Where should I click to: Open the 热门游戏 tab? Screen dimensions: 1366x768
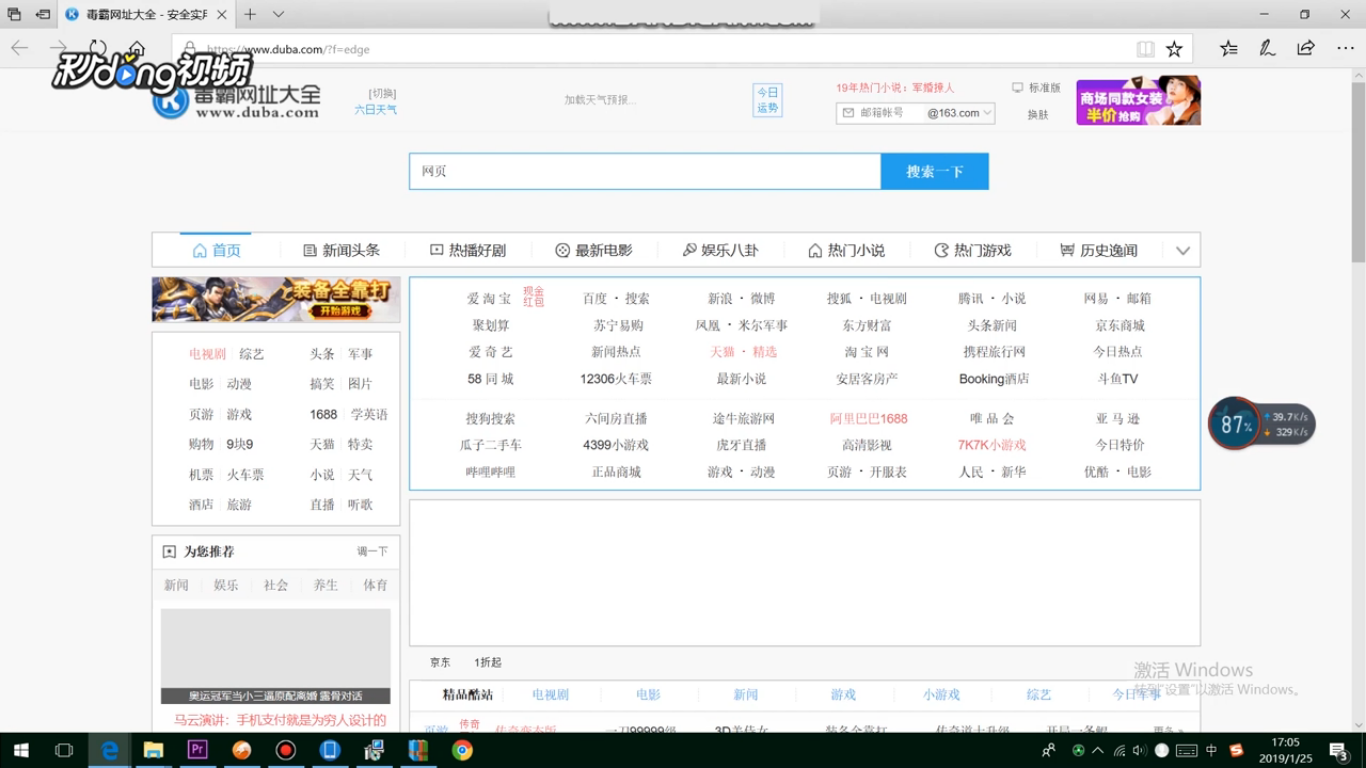tap(973, 250)
